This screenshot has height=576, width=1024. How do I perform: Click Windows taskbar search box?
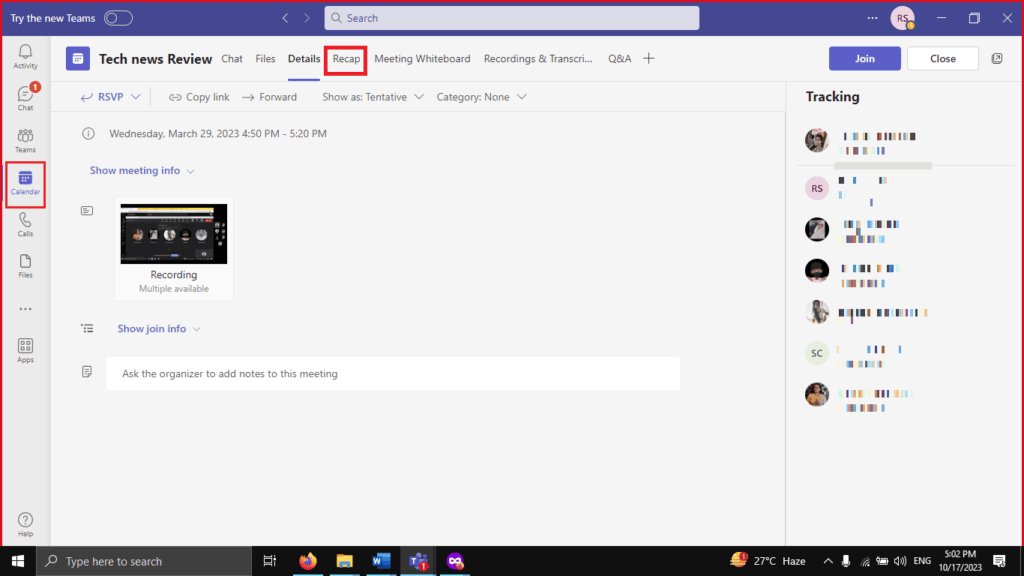pos(144,561)
